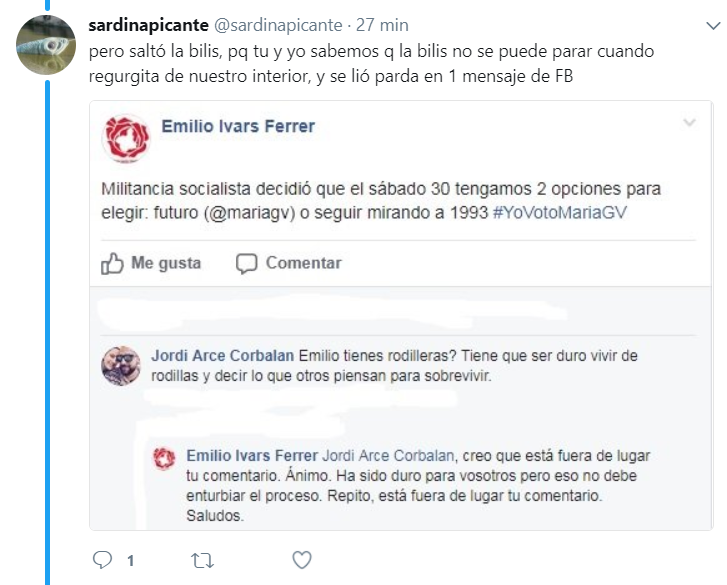Click Jordi Arce Corbalan commenter name
This screenshot has height=585, width=727.
pyautogui.click(x=223, y=356)
